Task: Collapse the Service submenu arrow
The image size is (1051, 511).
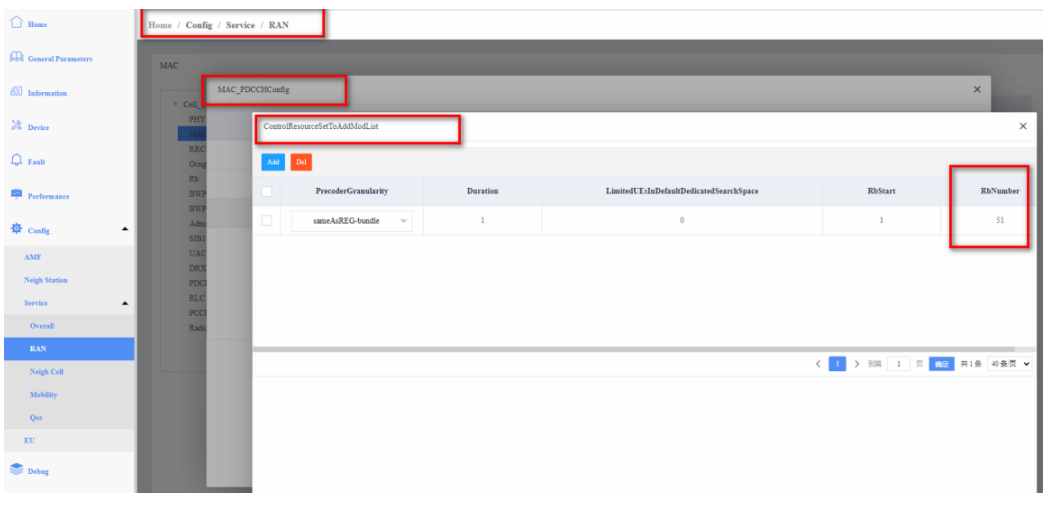Action: pos(125,303)
